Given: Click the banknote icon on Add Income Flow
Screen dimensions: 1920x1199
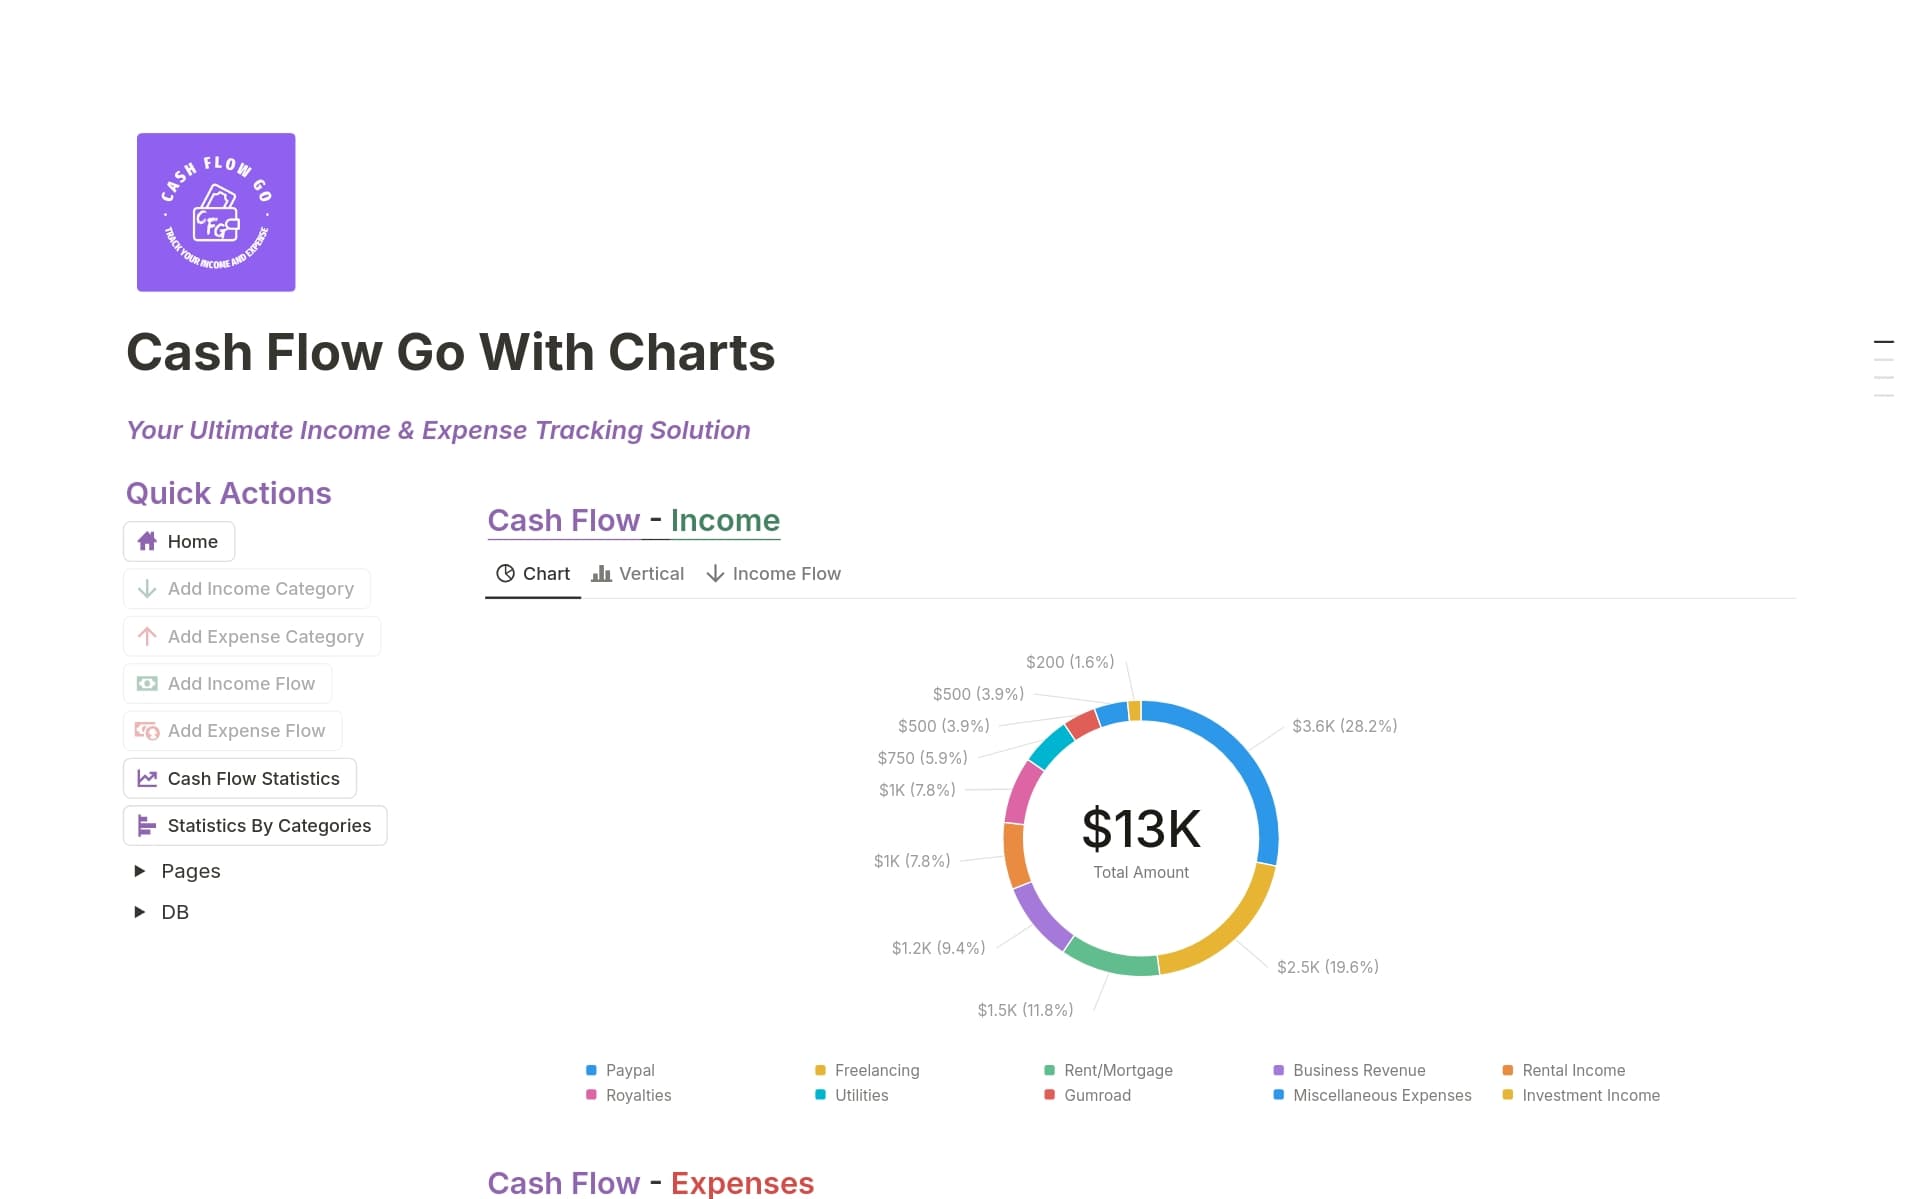Looking at the screenshot, I should pos(147,684).
